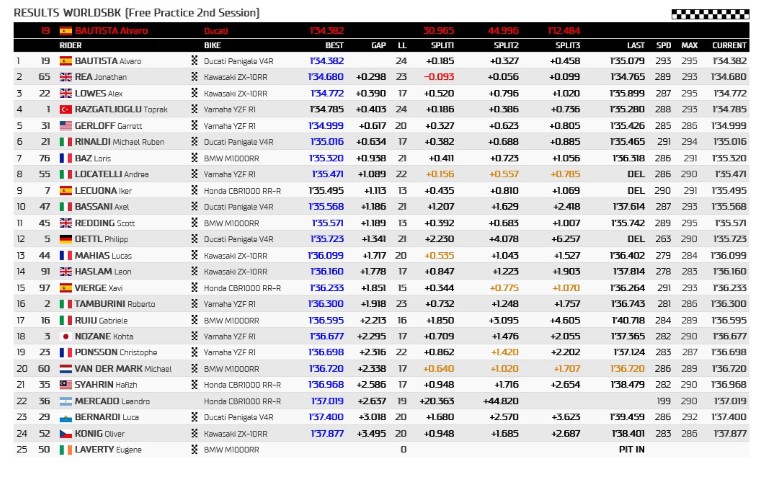
Task: Click the GAP column header
Action: coord(377,46)
